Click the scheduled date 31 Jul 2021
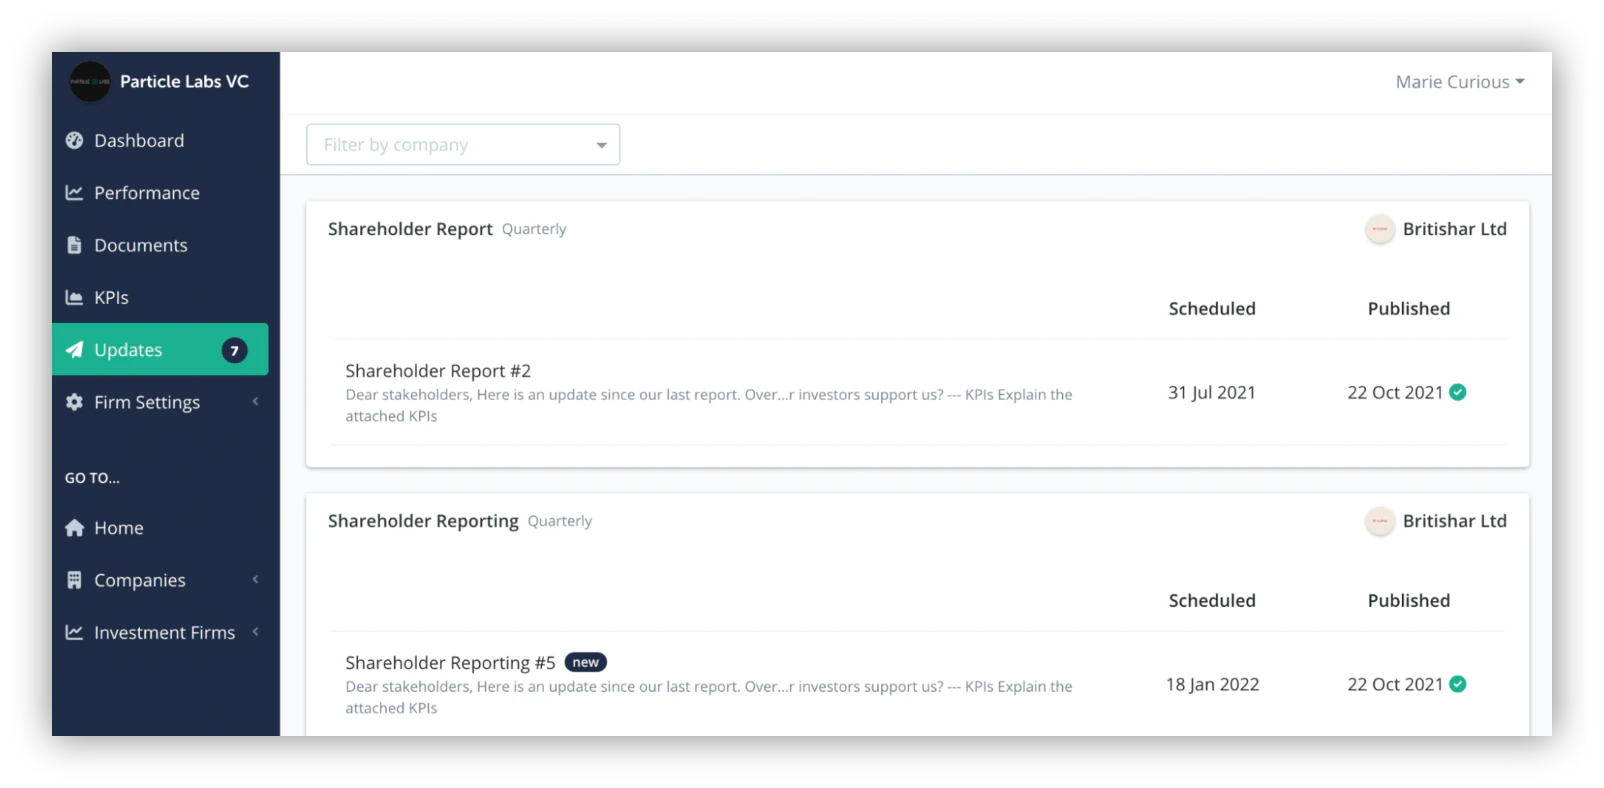Image resolution: width=1604 pixels, height=788 pixels. [1211, 393]
